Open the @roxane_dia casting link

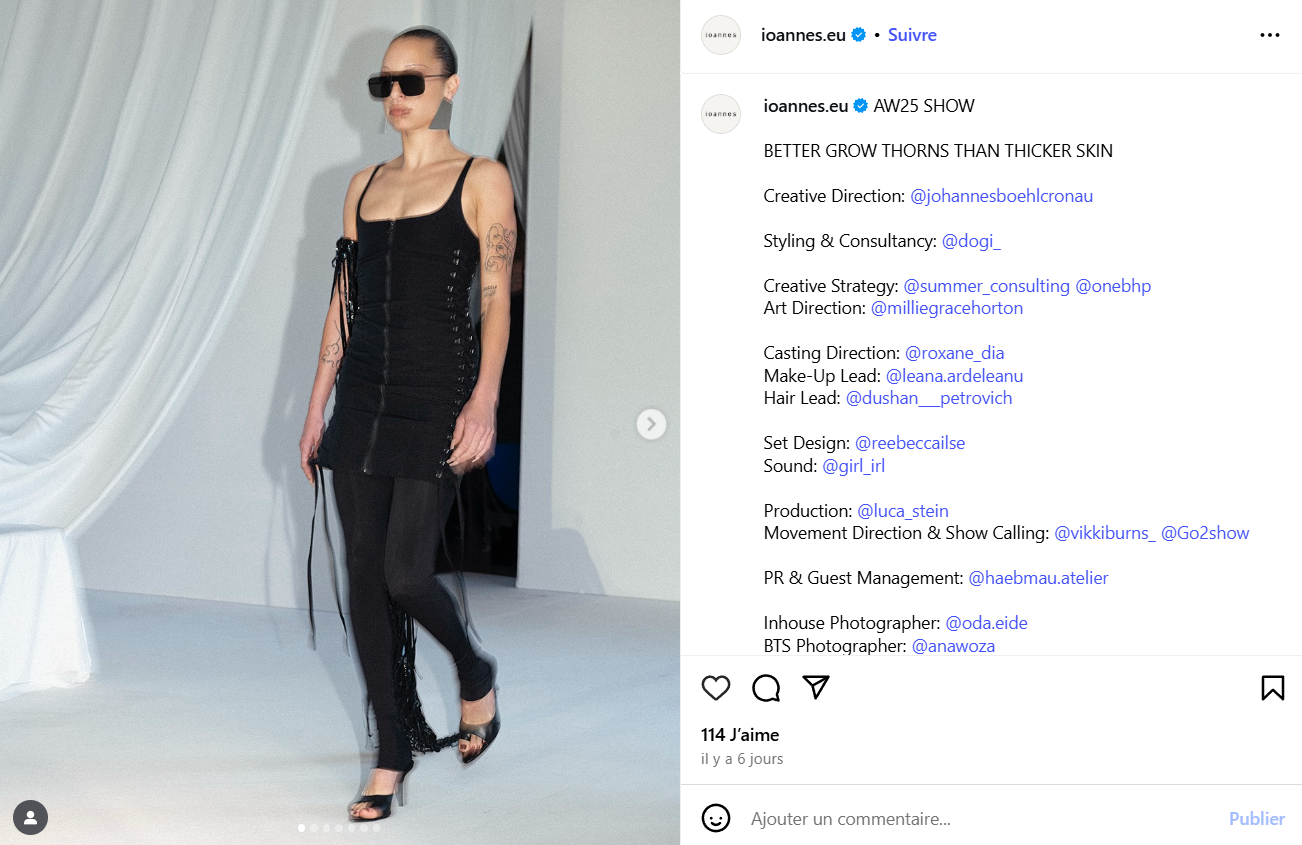coord(955,353)
